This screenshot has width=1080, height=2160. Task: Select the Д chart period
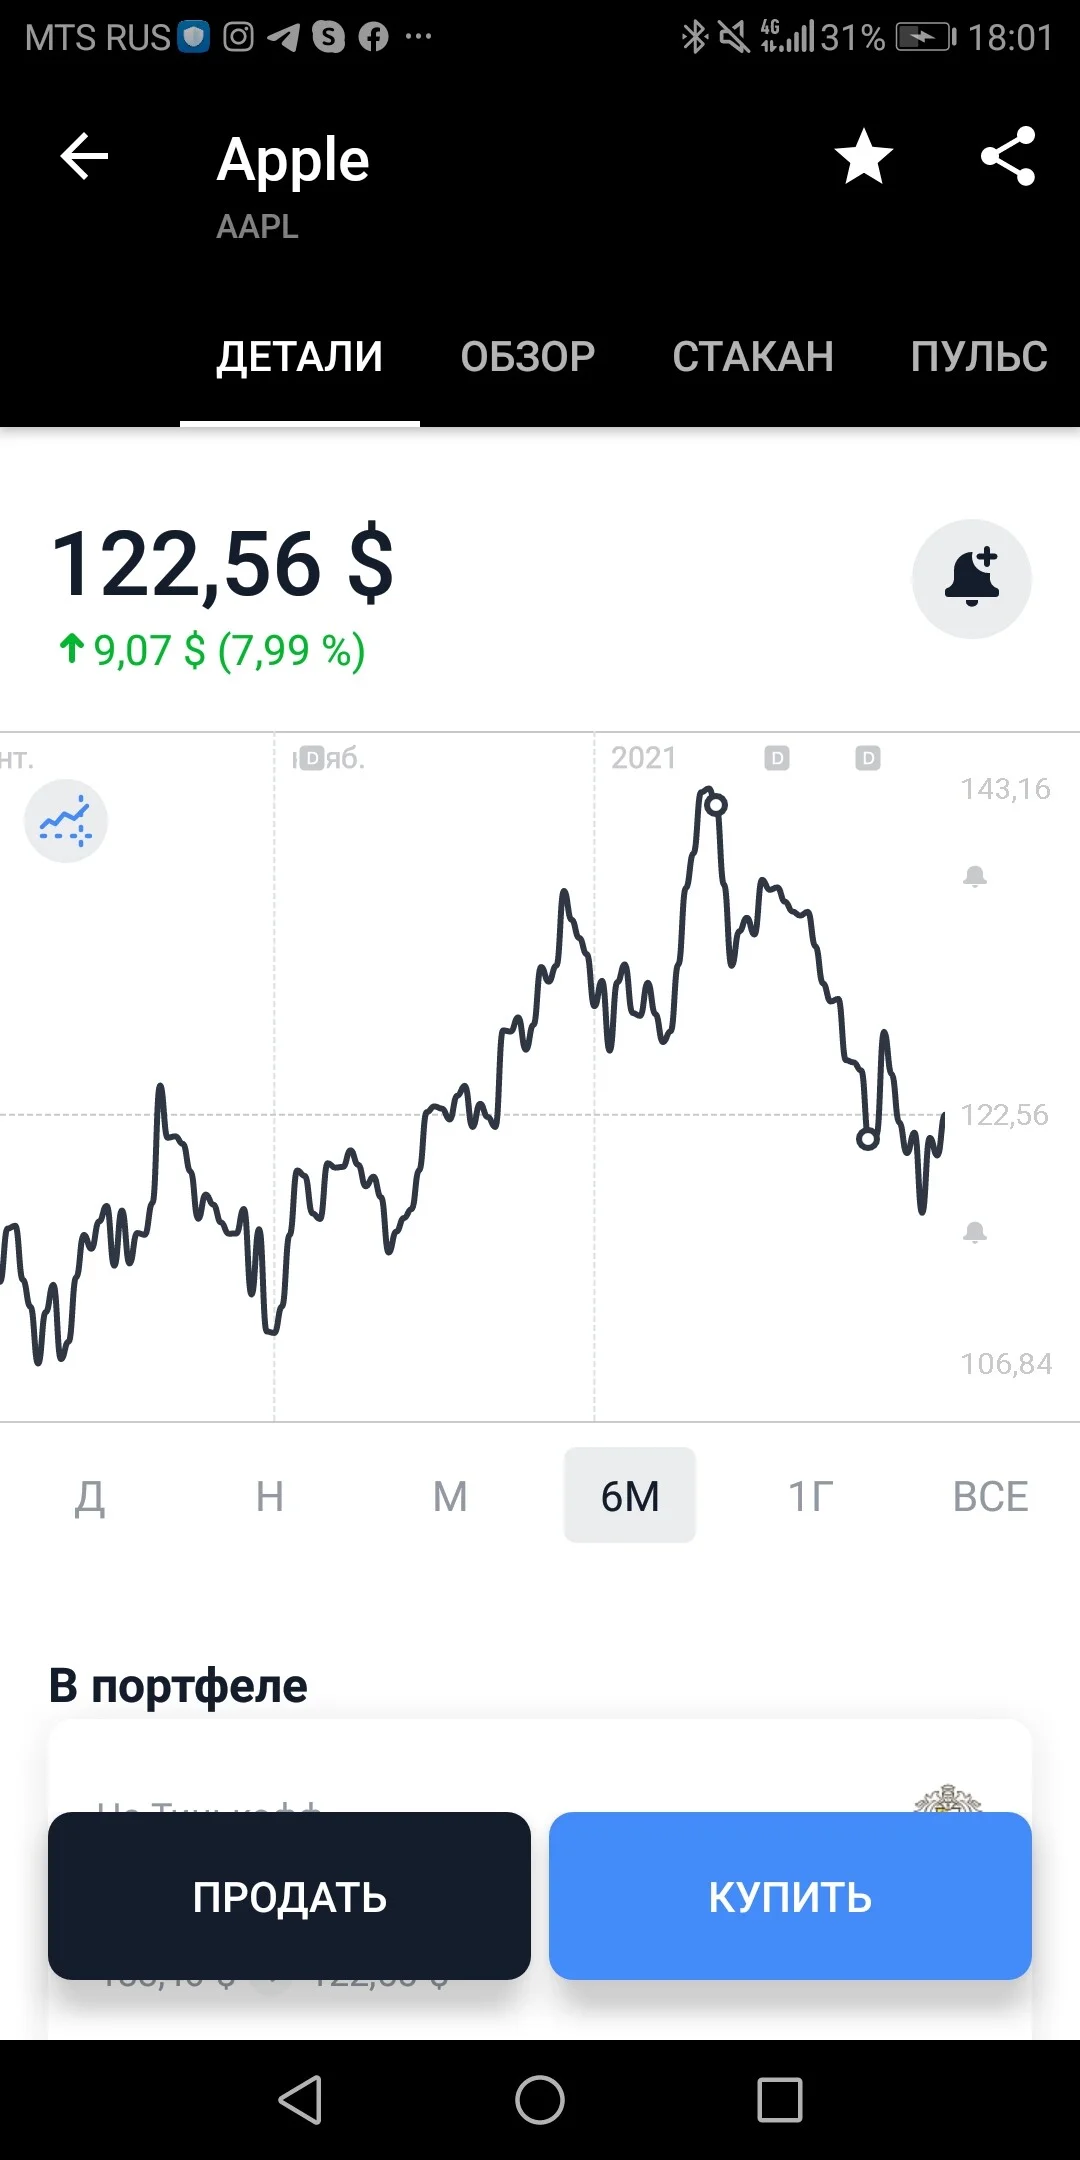[x=90, y=1496]
